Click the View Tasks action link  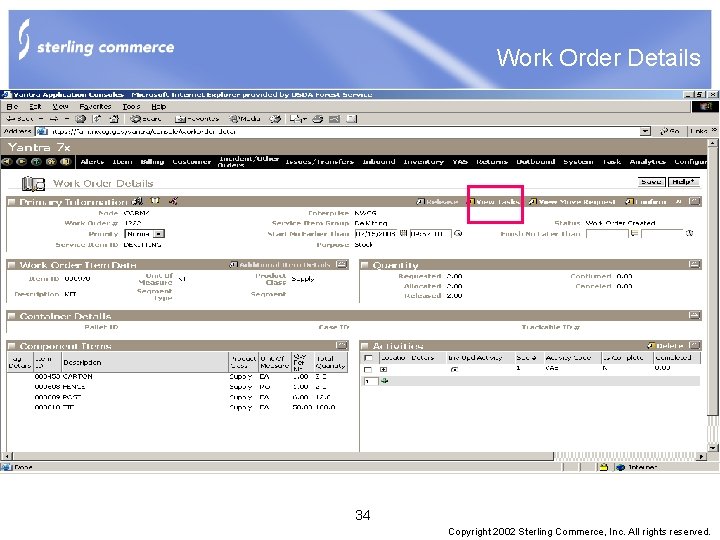495,202
